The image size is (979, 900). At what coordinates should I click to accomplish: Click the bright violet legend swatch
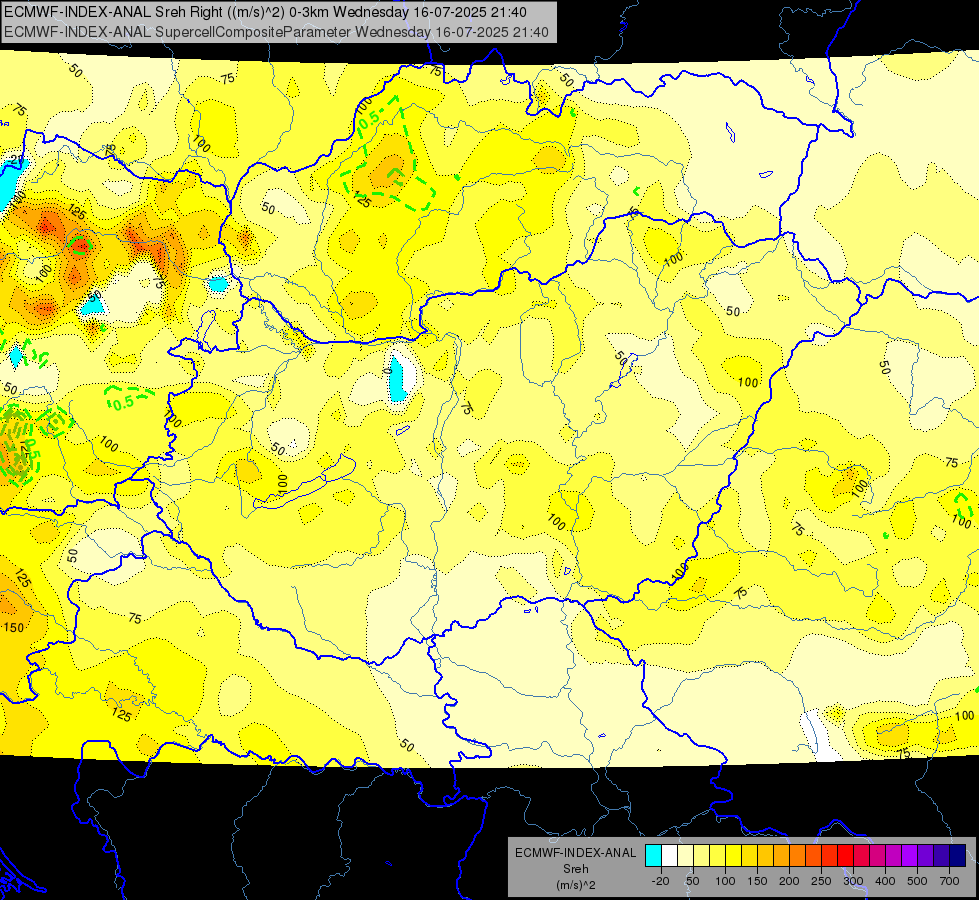point(910,855)
